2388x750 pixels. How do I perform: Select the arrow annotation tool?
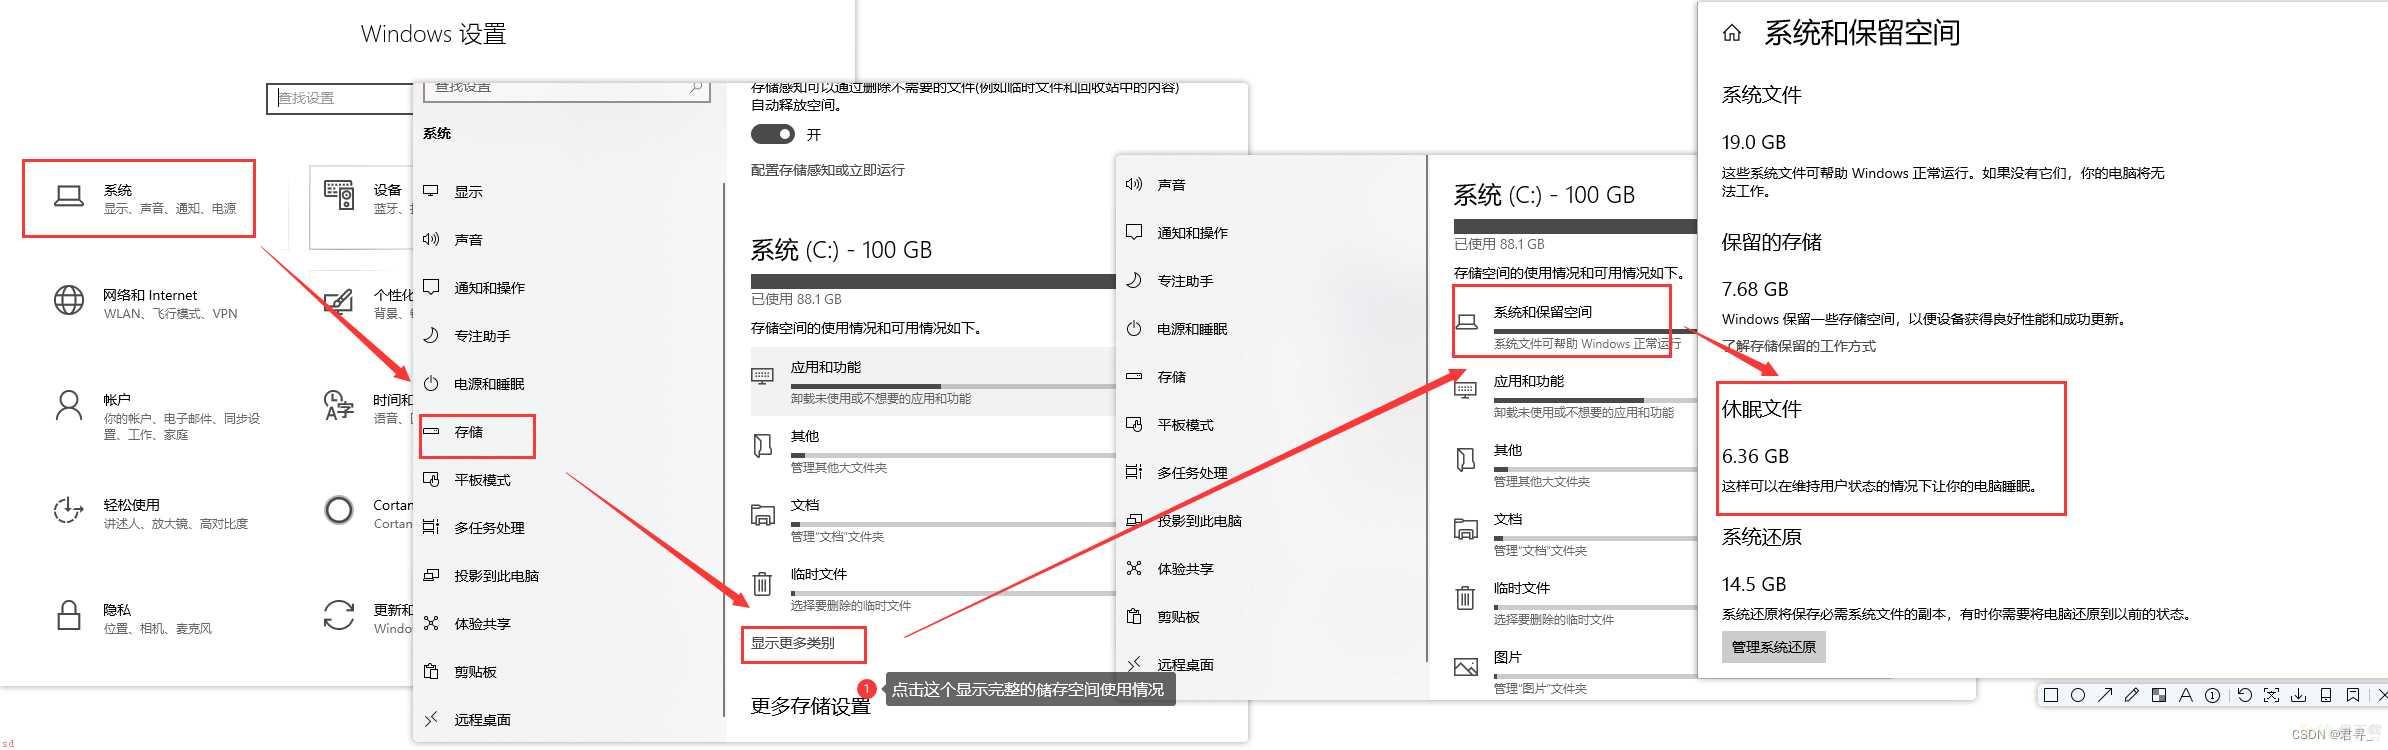[2105, 695]
